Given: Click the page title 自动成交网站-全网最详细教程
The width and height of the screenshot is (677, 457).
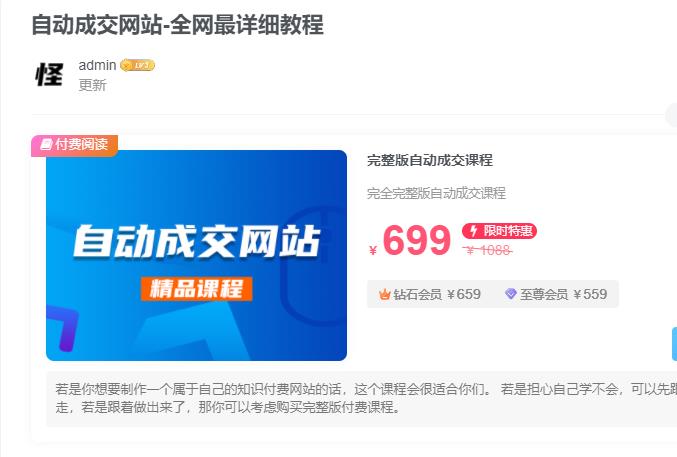Looking at the screenshot, I should 177,25.
